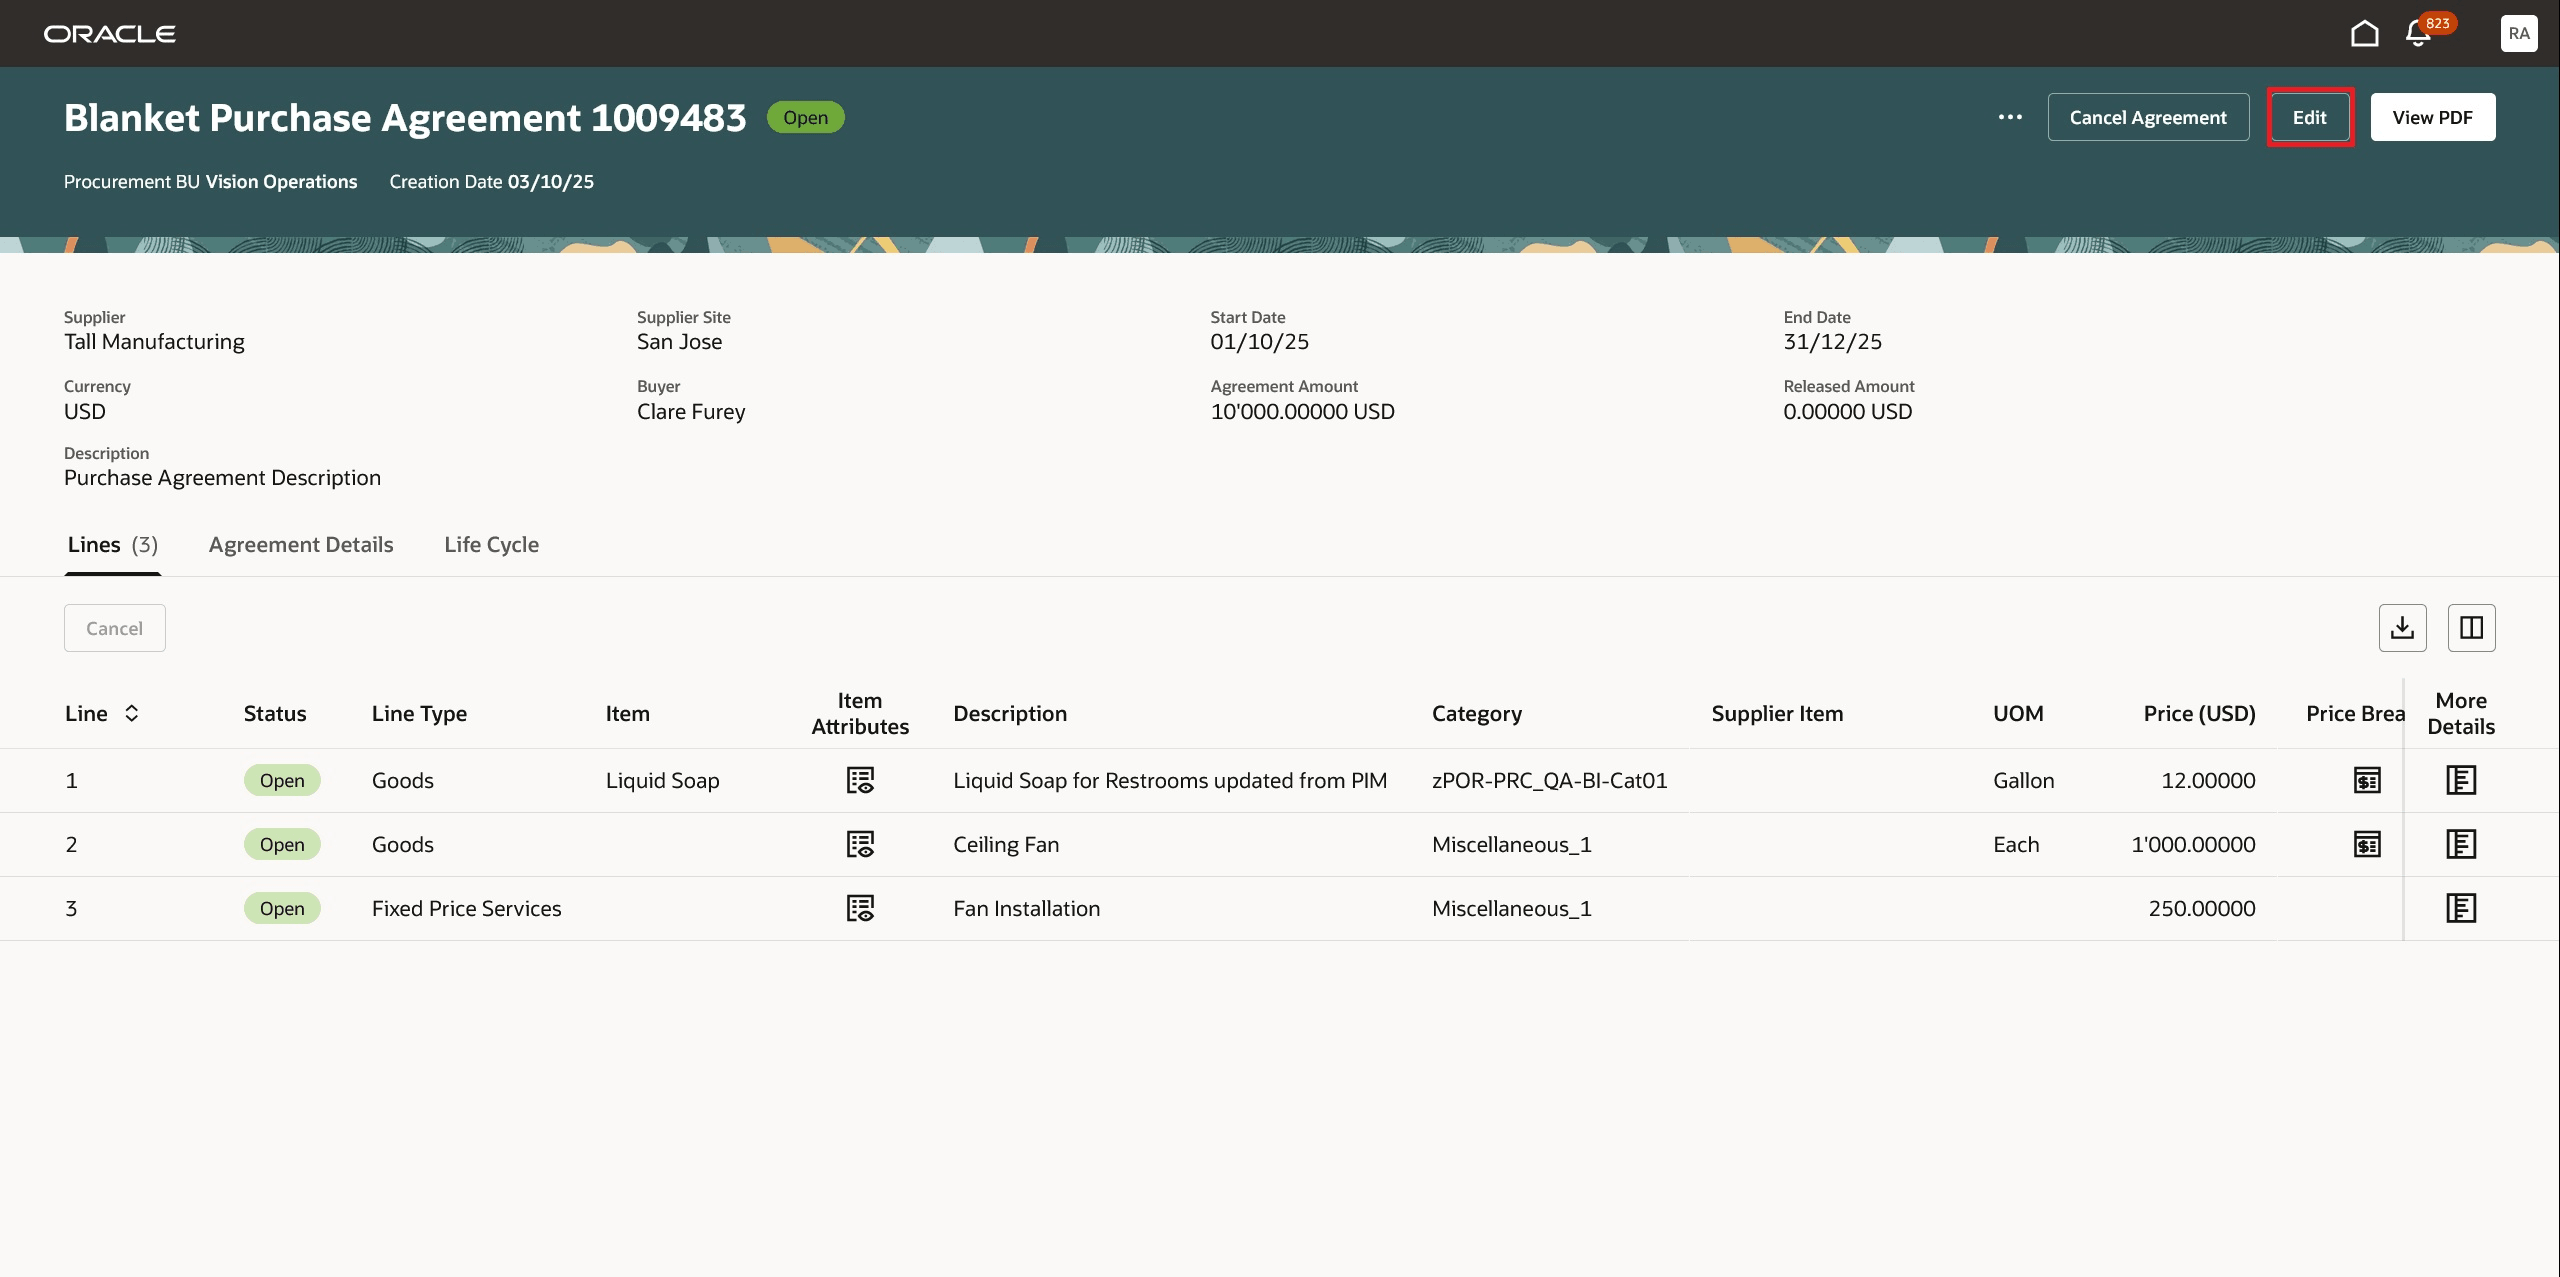This screenshot has height=1277, width=2560.
Task: Open Item Attributes for Liquid Soap line
Action: click(860, 780)
